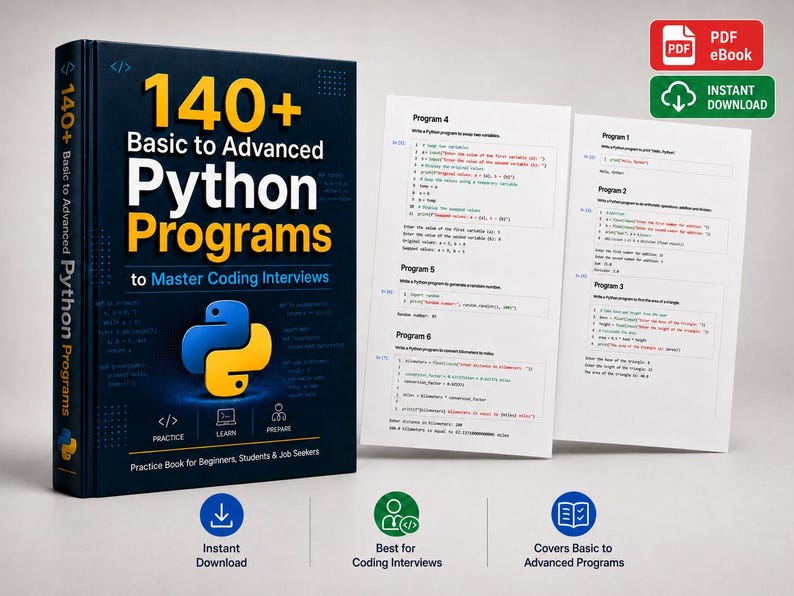Click 'Basic to Advanced' cover text

coord(225,146)
